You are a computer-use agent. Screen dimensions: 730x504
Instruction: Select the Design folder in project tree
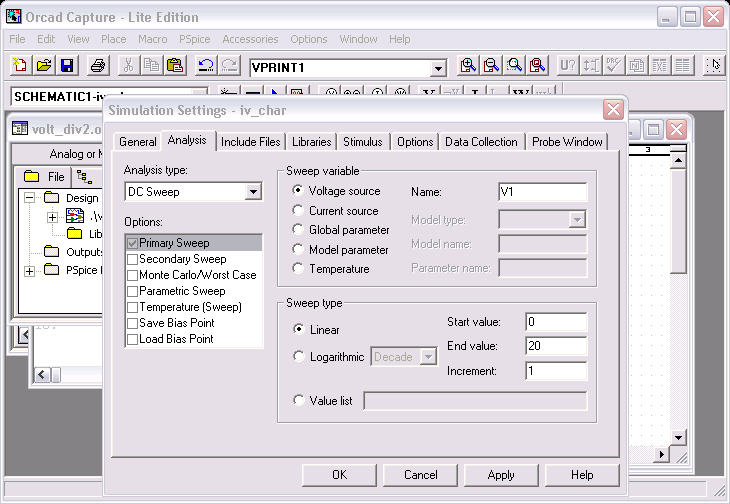(71, 198)
